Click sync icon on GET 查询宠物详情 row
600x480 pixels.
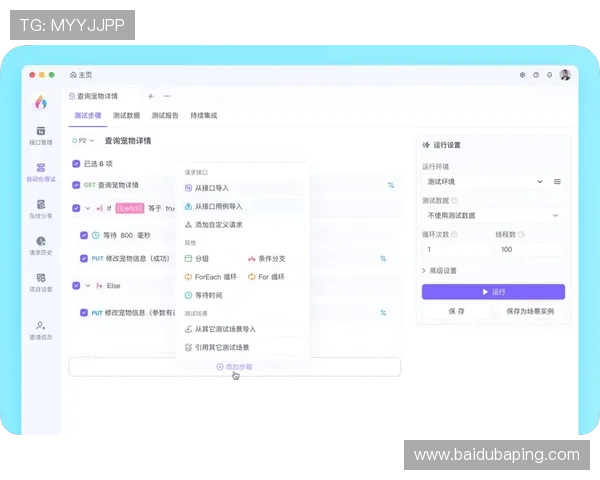tap(391, 185)
